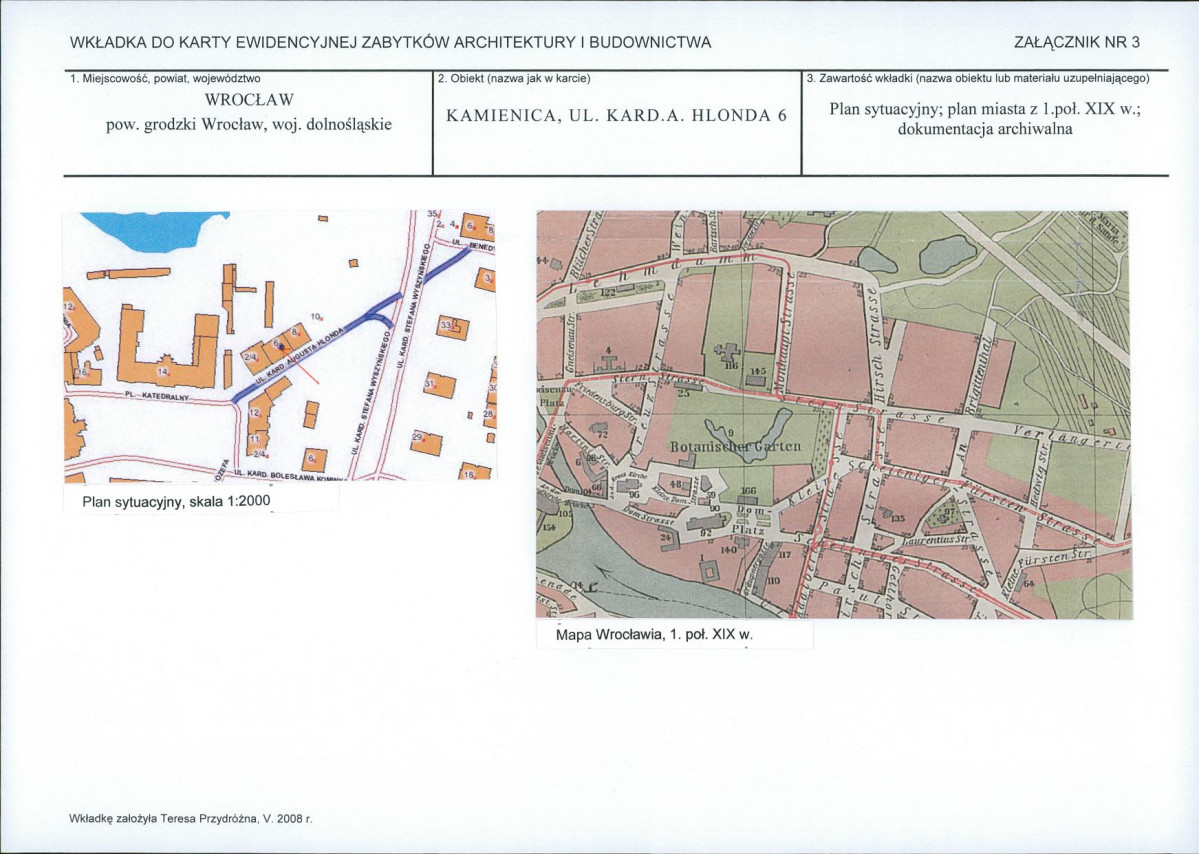Select footer note by Teresa Przydróżna
Image resolution: width=1199 pixels, height=854 pixels.
coord(191,817)
